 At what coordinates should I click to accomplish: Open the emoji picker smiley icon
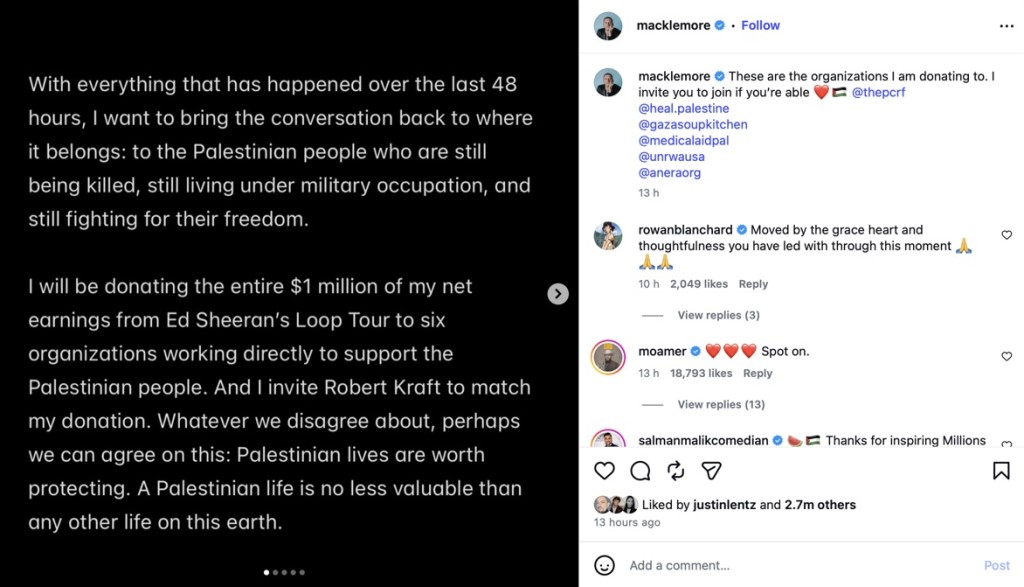point(604,565)
